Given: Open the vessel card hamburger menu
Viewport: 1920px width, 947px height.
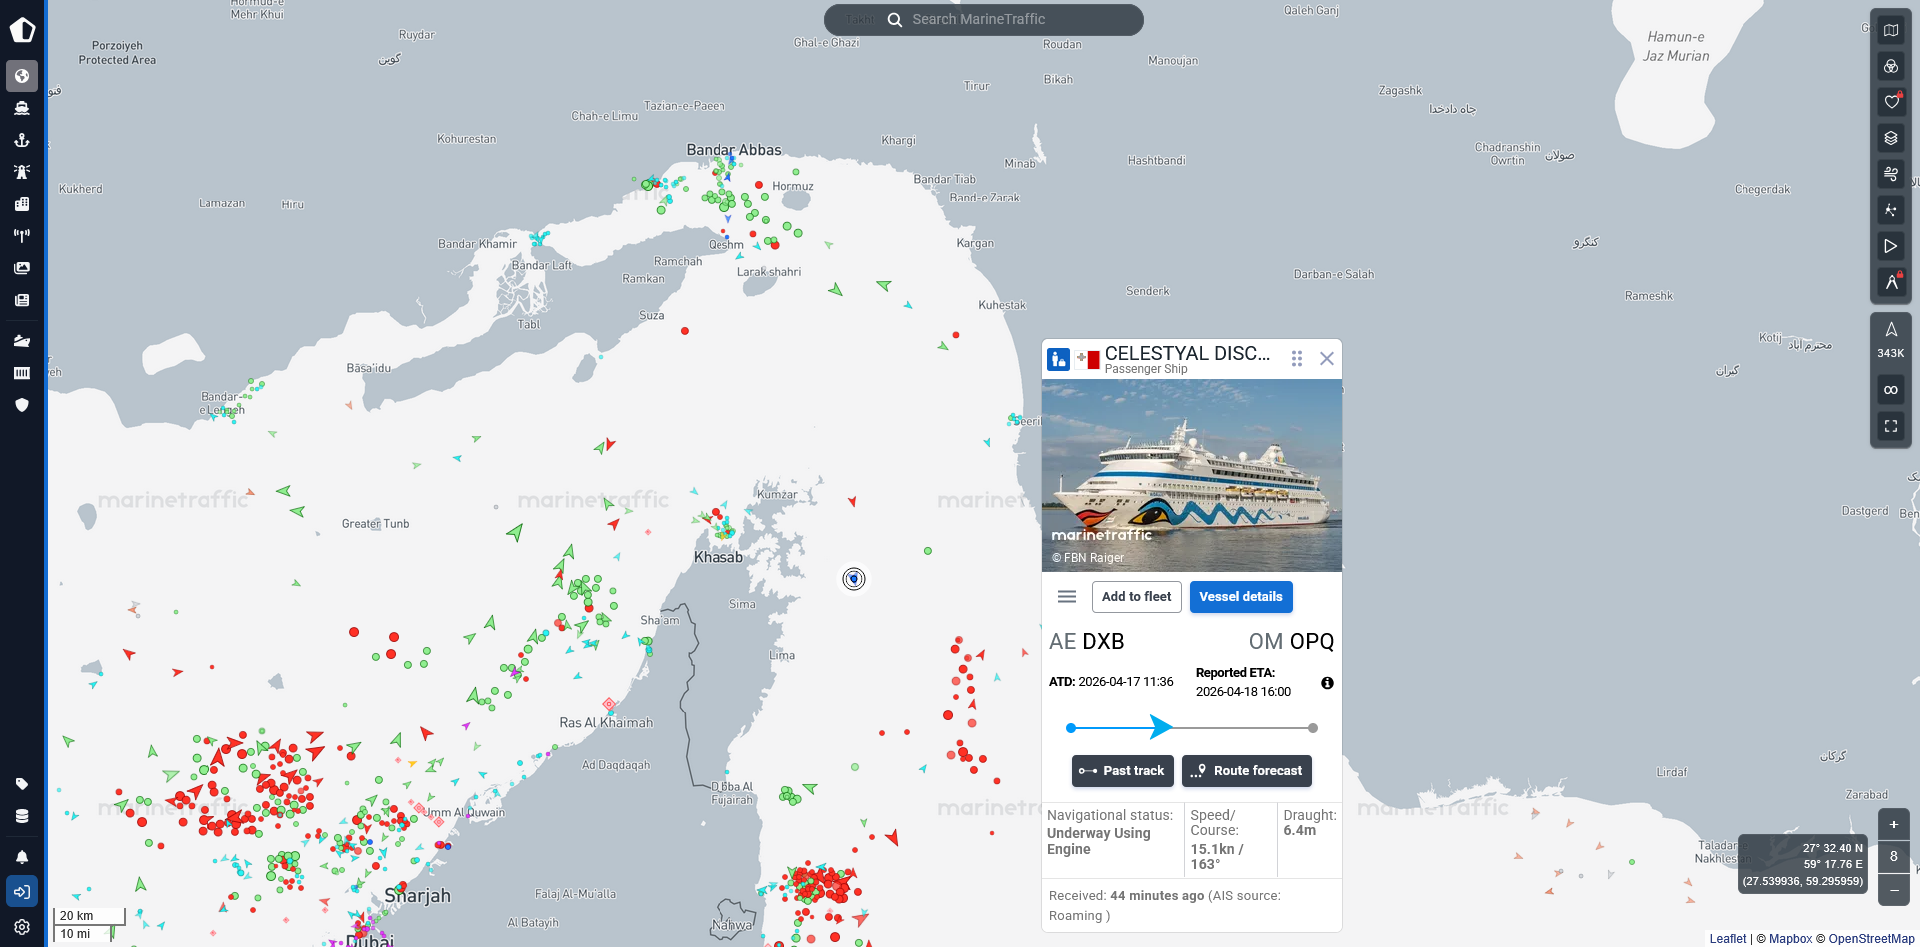Looking at the screenshot, I should coord(1067,597).
